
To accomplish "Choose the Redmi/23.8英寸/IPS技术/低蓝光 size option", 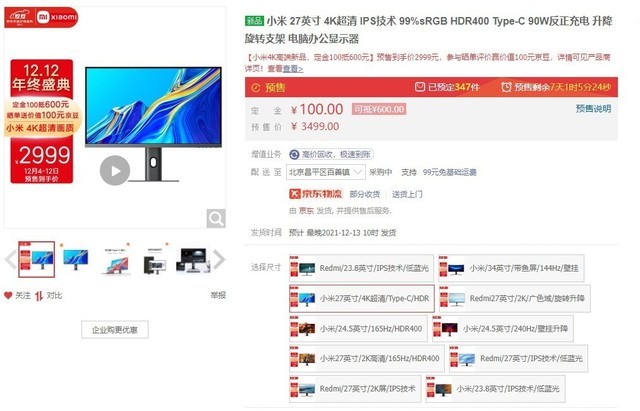I will [361, 268].
